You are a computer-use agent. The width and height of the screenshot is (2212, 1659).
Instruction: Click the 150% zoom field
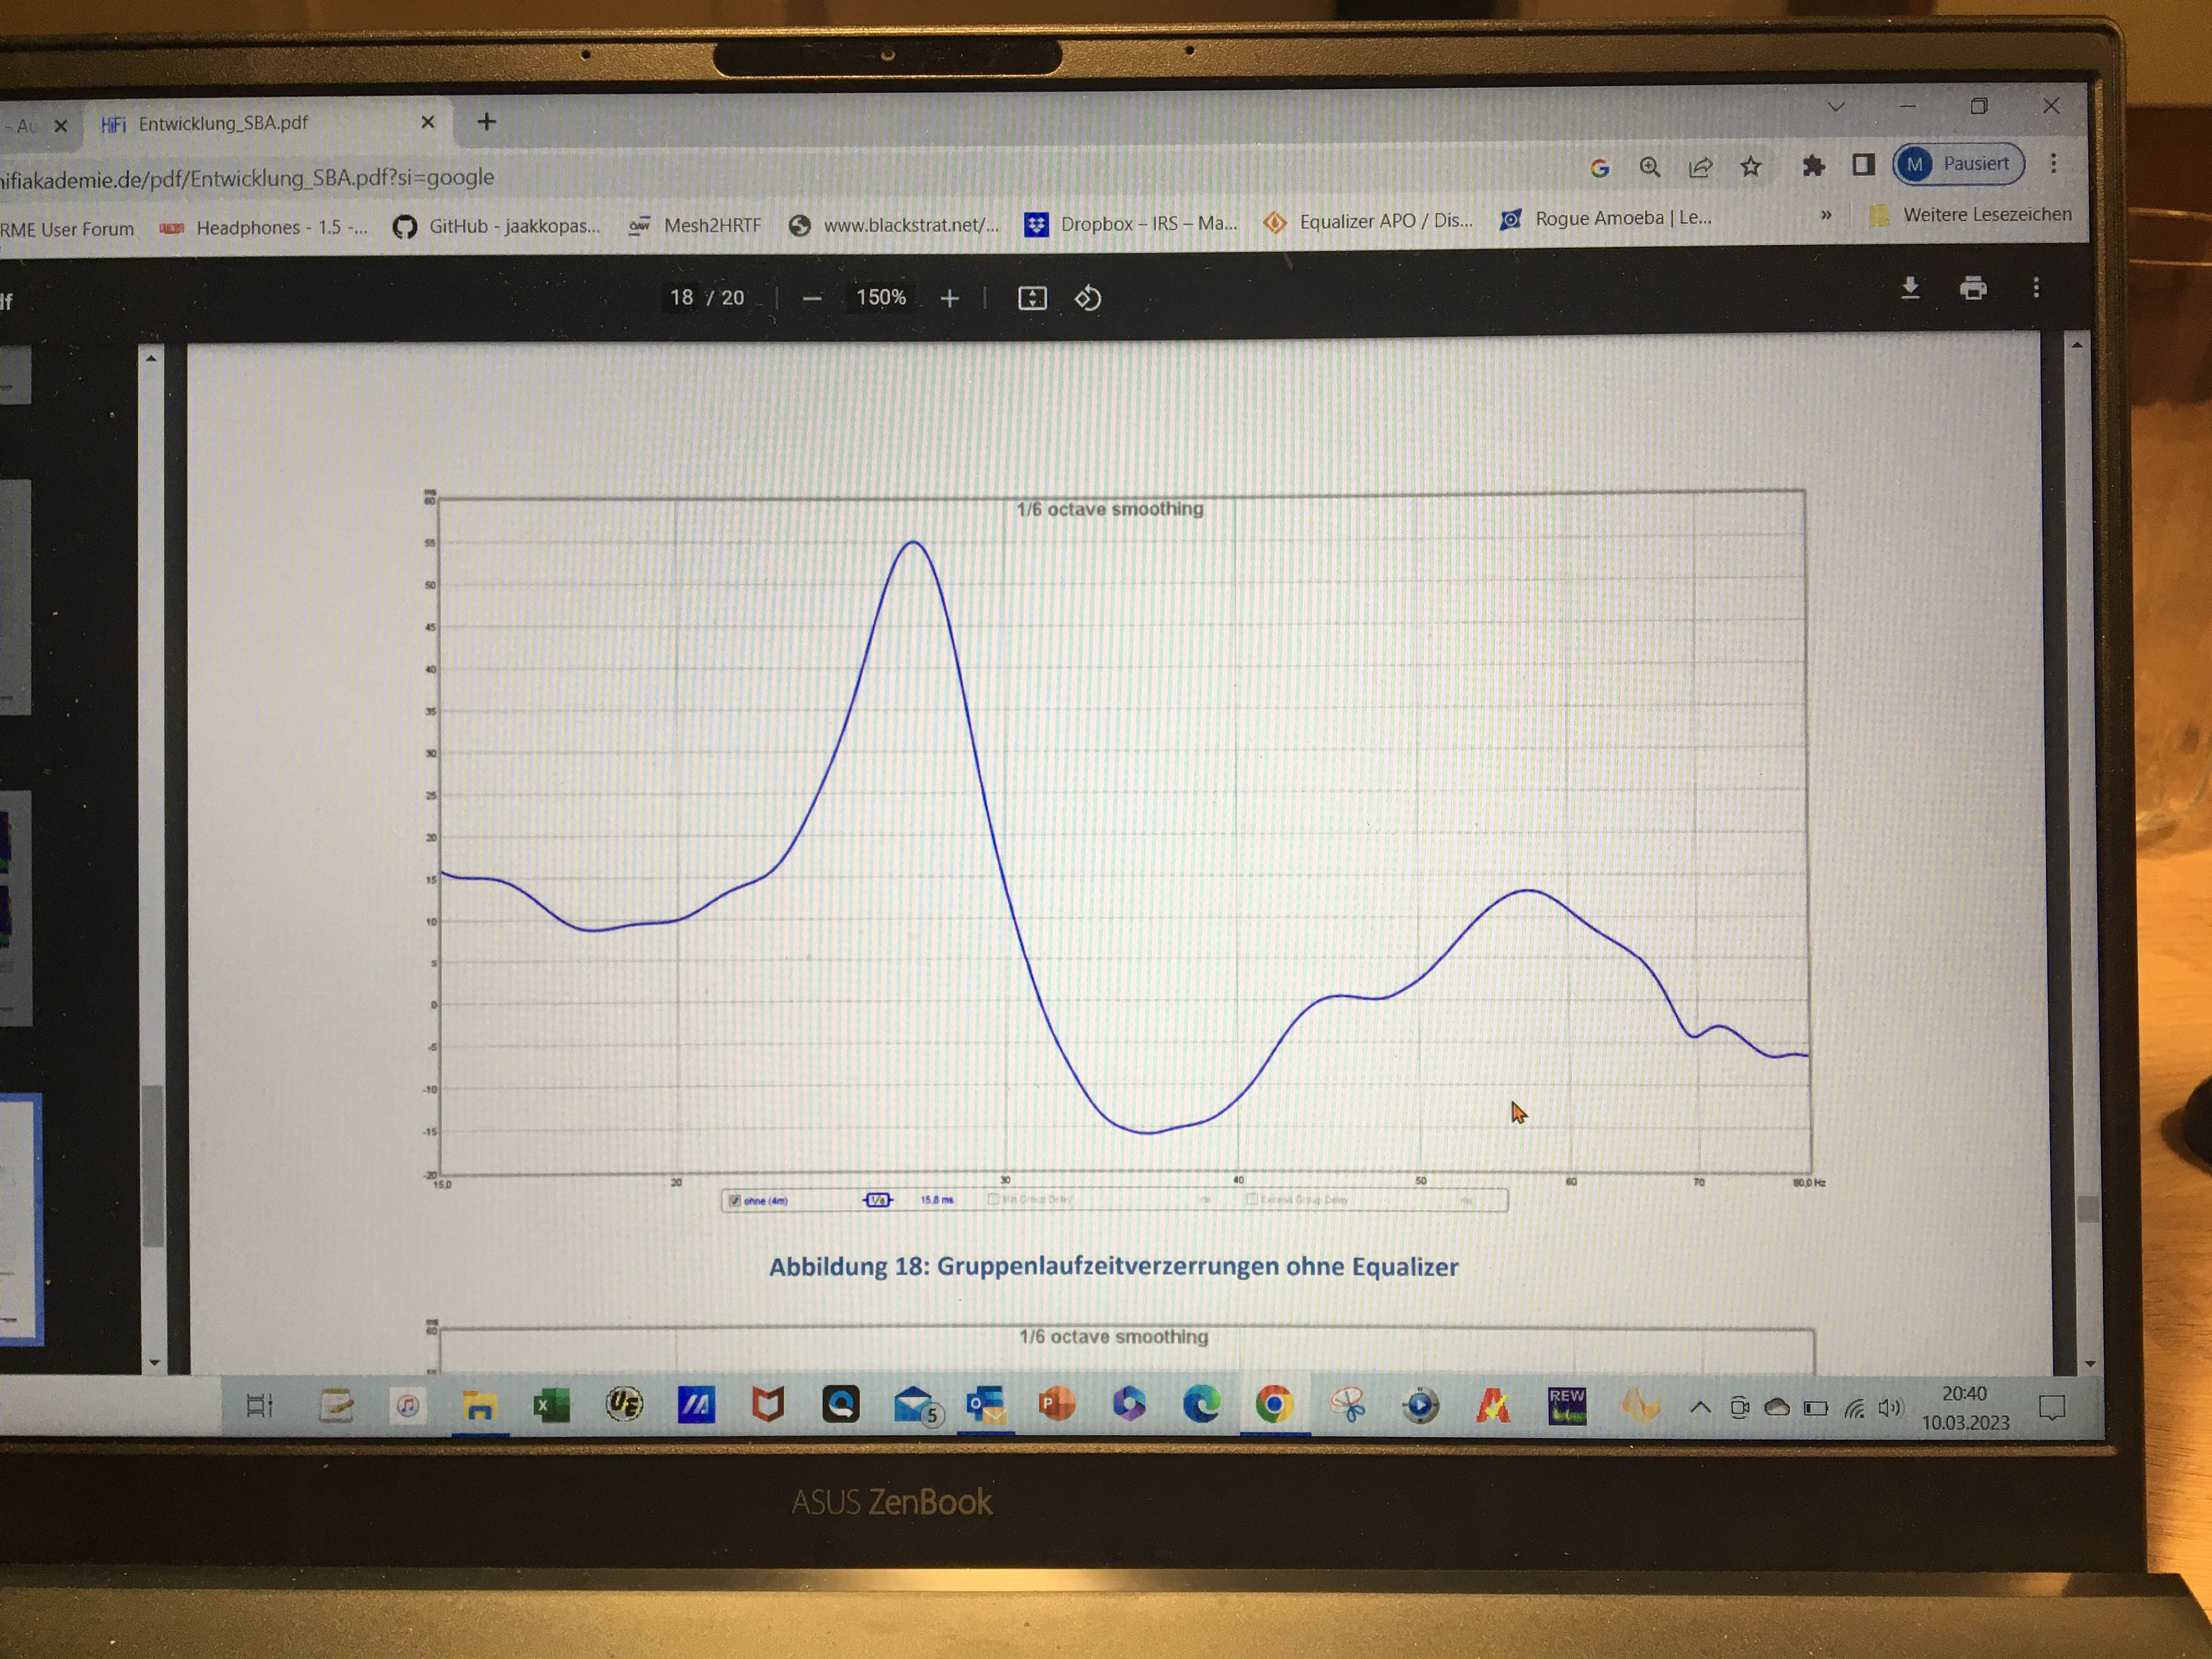[x=881, y=298]
